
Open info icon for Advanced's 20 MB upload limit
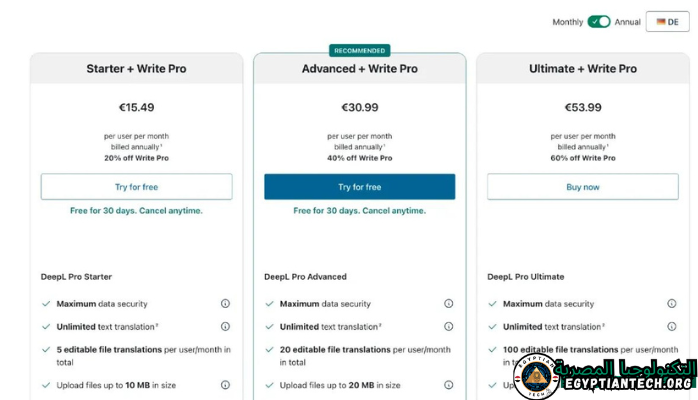(x=448, y=385)
